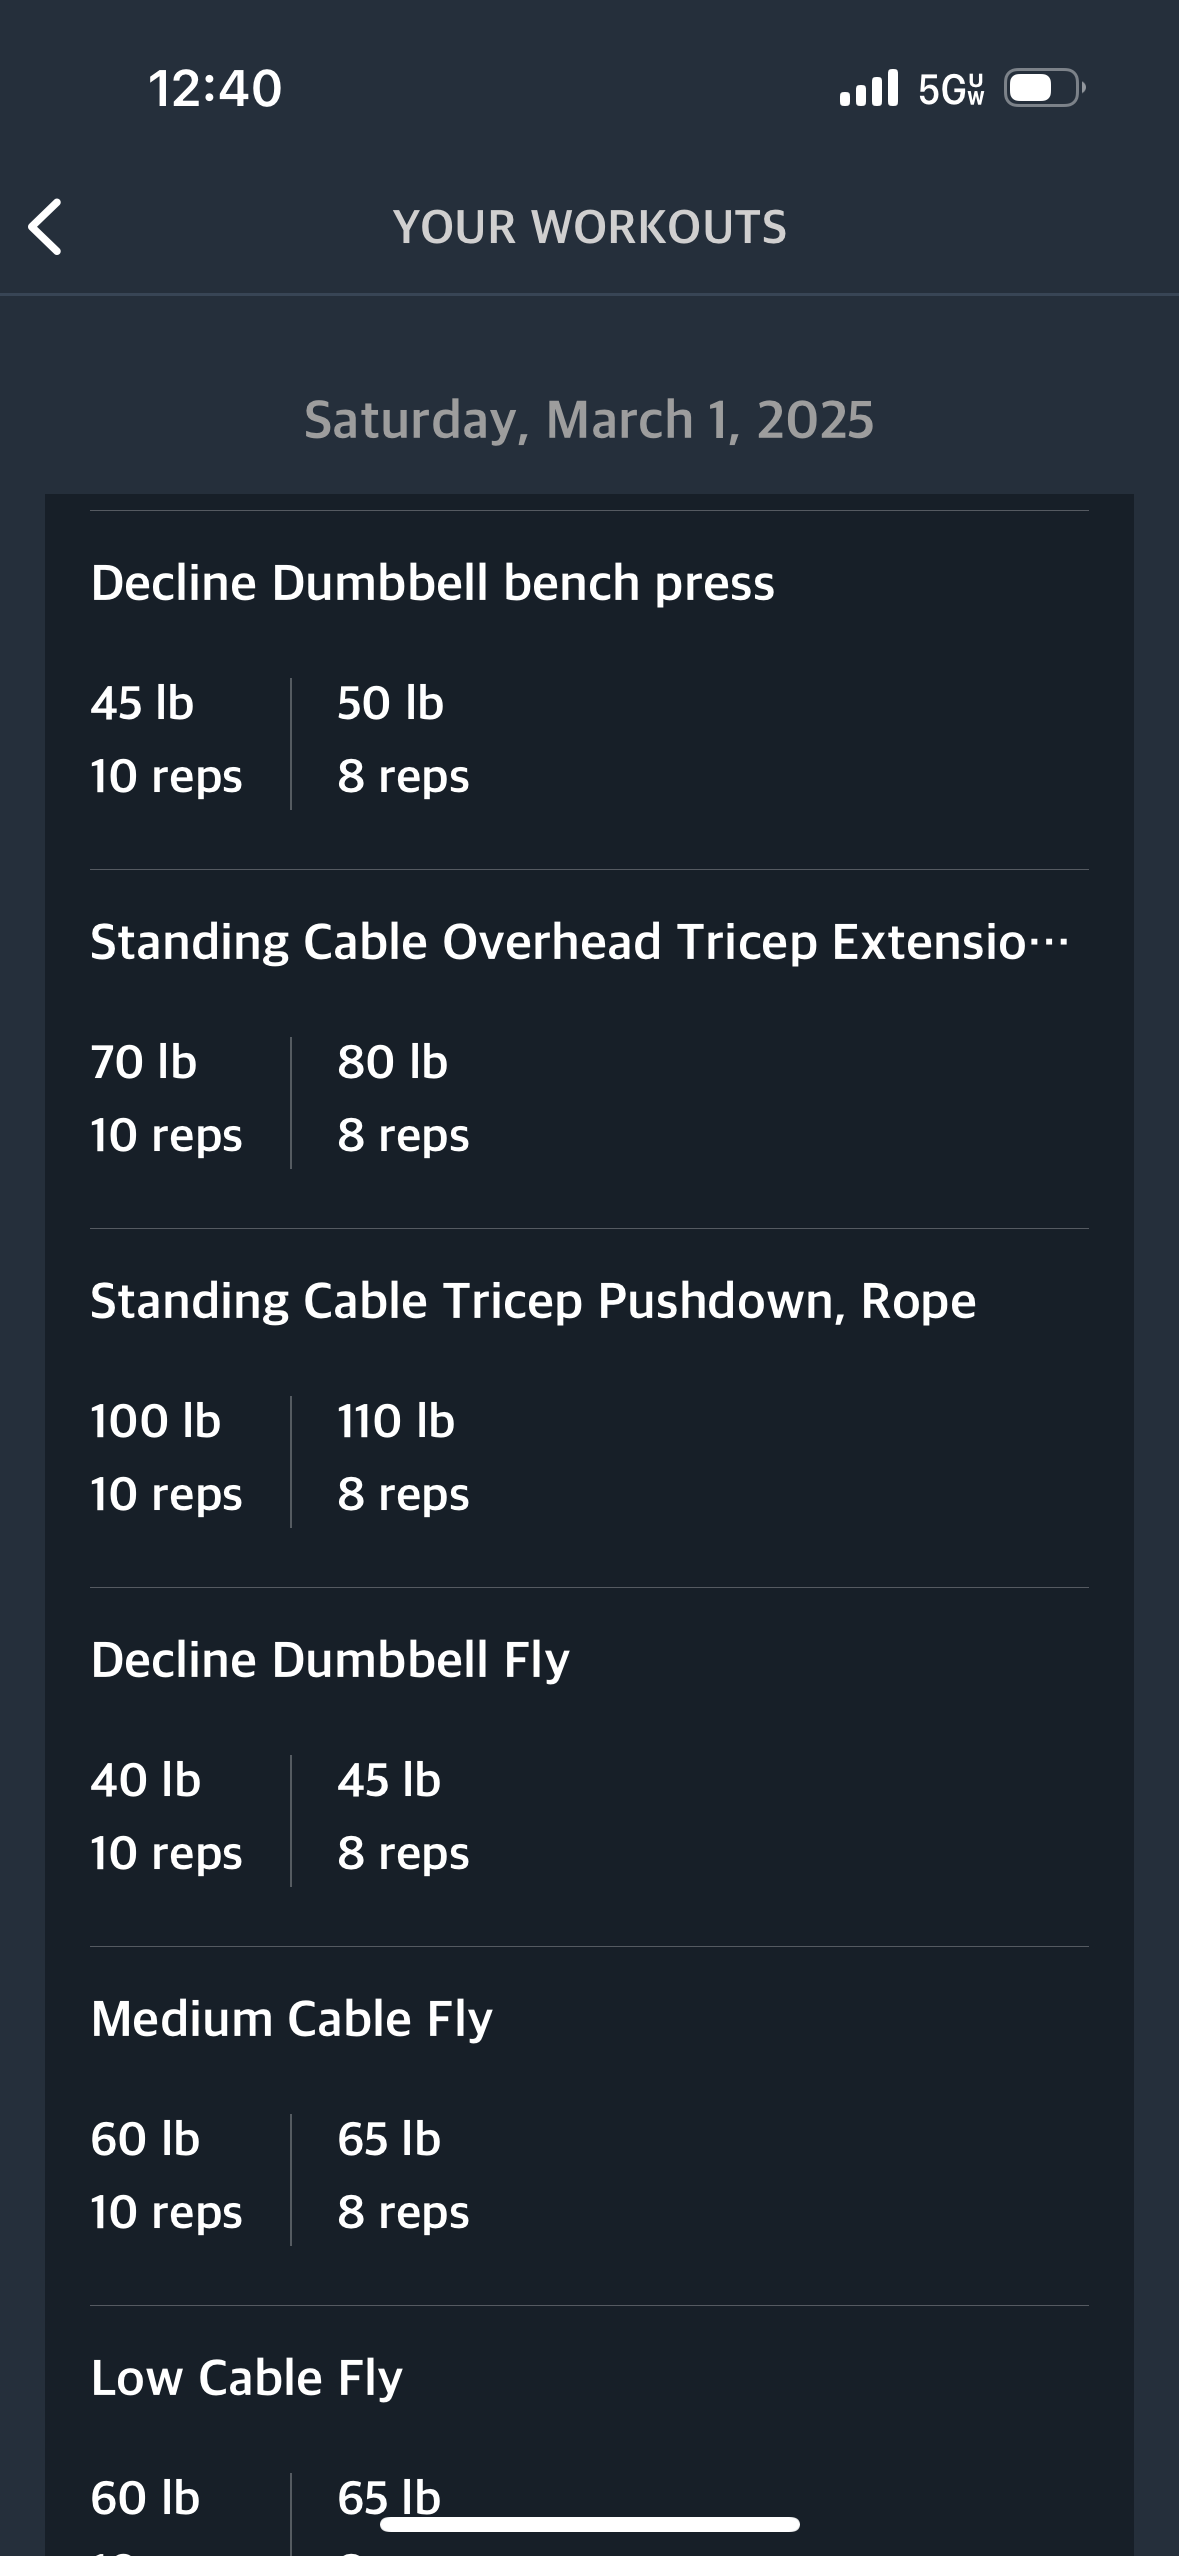1179x2556 pixels.
Task: Tap the home indicator bar at bottom
Action: pyautogui.click(x=590, y=2524)
